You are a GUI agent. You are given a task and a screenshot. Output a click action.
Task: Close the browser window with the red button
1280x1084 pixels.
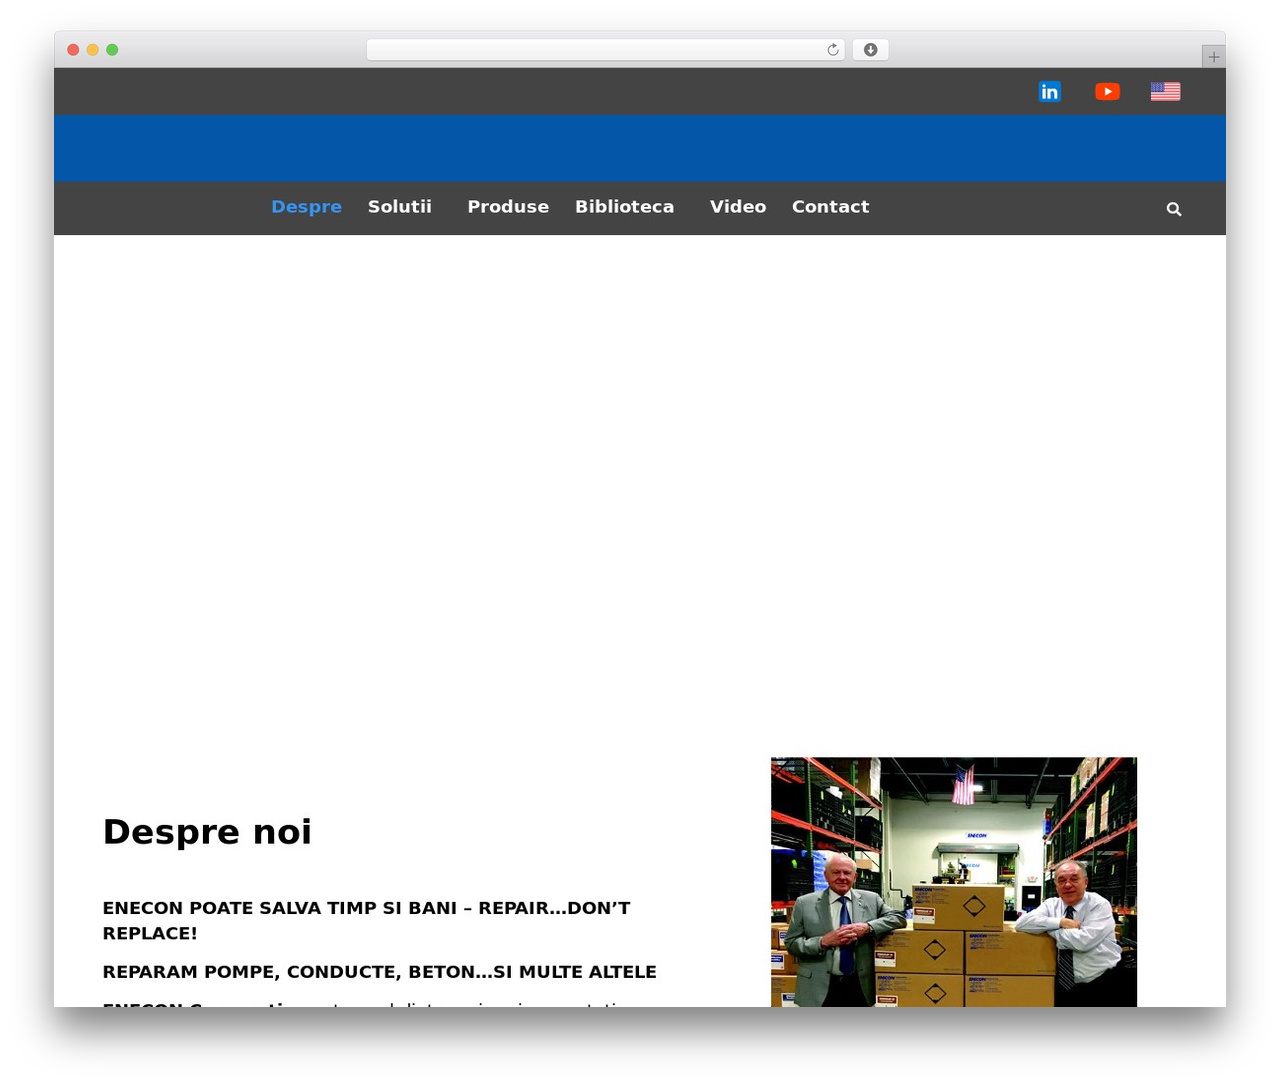pos(73,50)
